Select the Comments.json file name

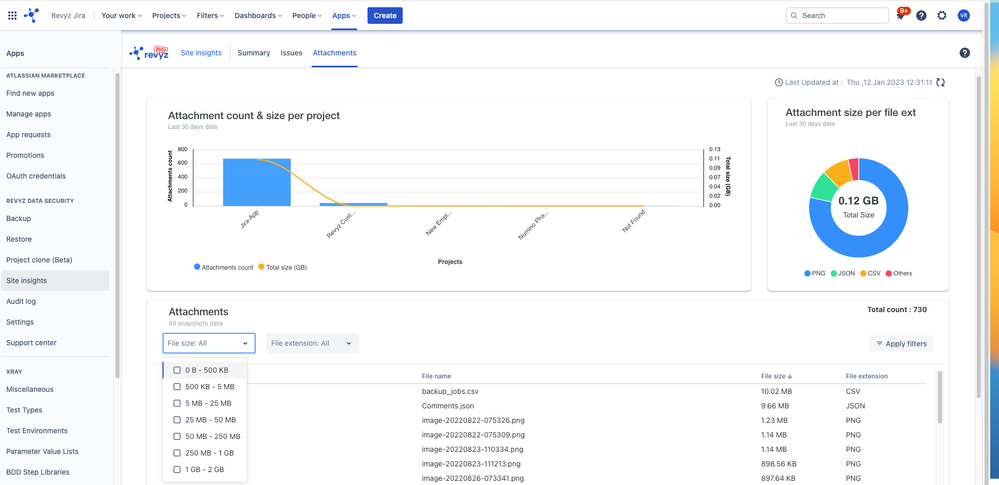(x=447, y=405)
